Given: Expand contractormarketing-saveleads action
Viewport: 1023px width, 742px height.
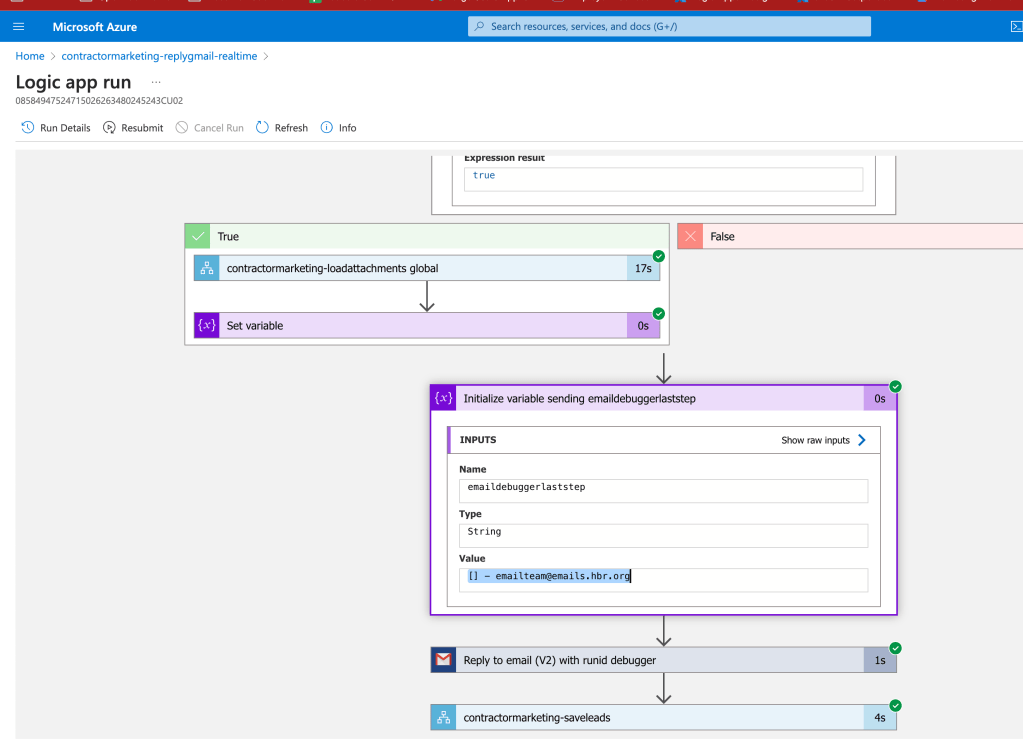Looking at the screenshot, I should [664, 718].
